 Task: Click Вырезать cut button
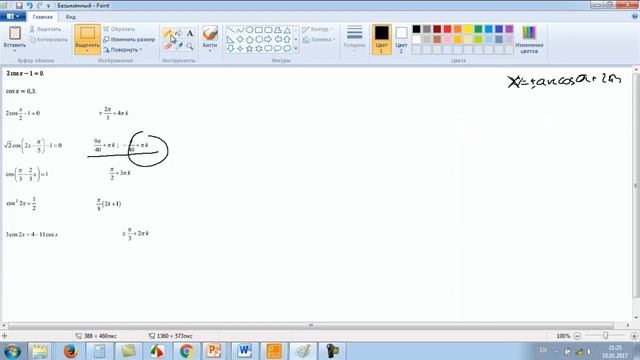point(45,29)
